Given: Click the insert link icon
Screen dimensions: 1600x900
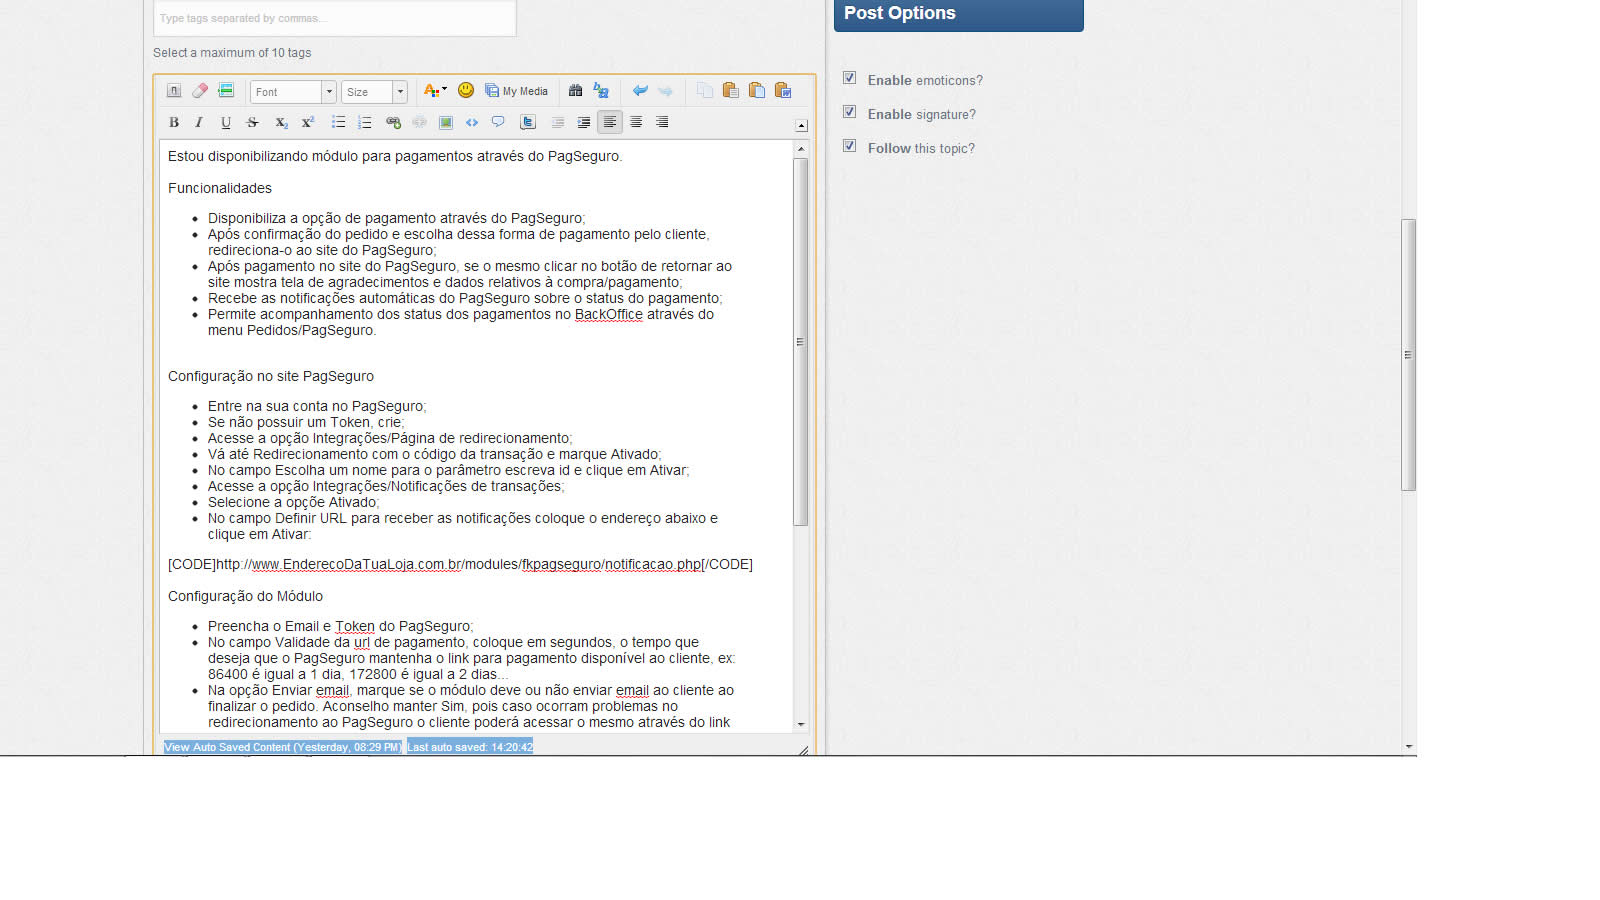Looking at the screenshot, I should (393, 122).
